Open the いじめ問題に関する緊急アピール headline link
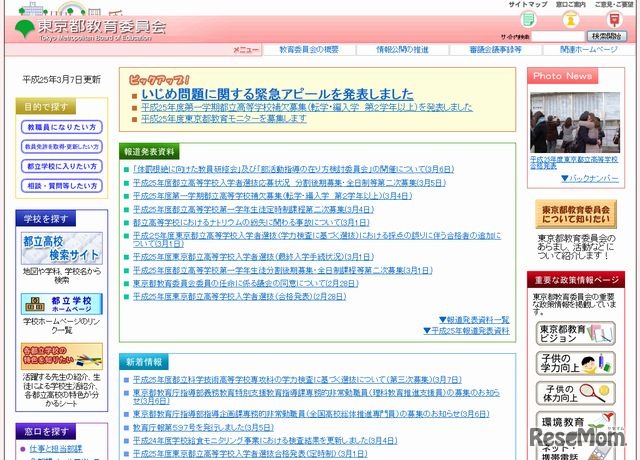640x460 pixels. point(277,94)
